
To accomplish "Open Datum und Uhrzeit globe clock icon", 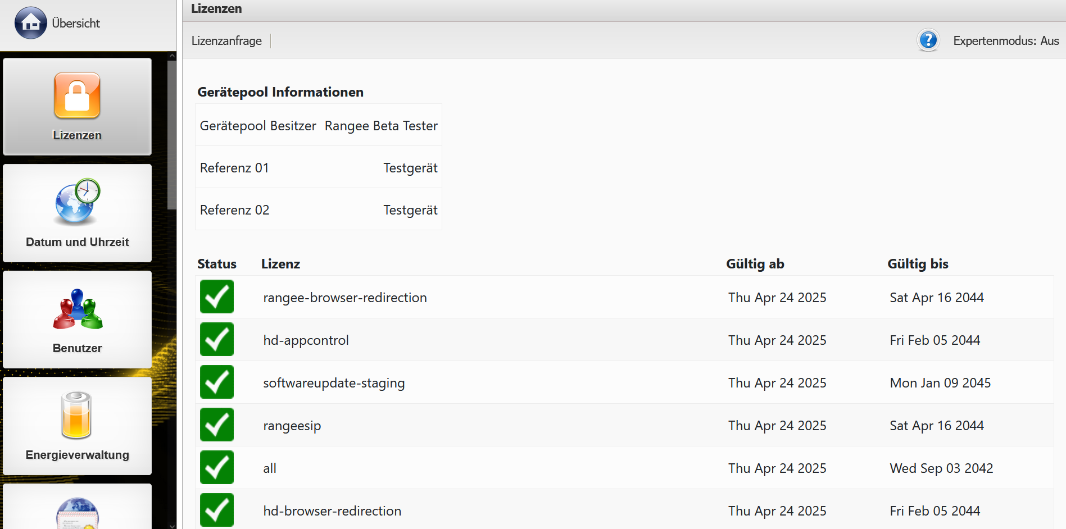I will pos(77,203).
